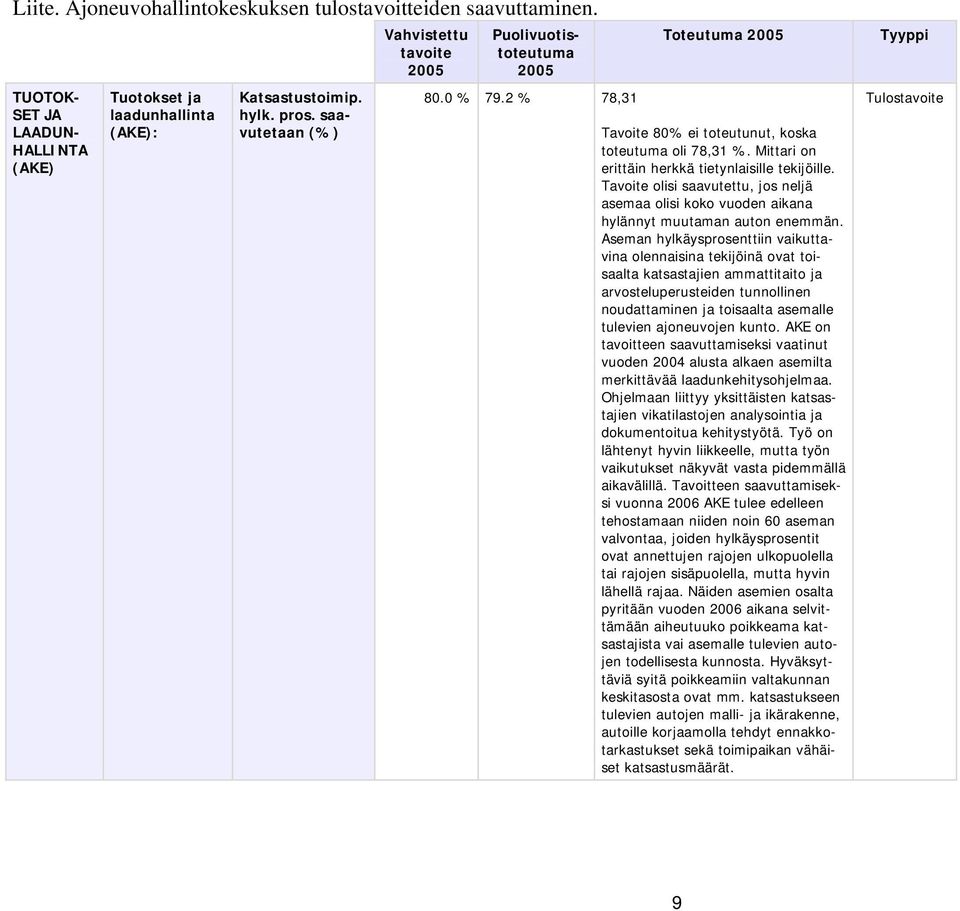960x911 pixels.
Task: Click the 'Vahvistettu tavoite 2005' column header
Action: coord(426,53)
